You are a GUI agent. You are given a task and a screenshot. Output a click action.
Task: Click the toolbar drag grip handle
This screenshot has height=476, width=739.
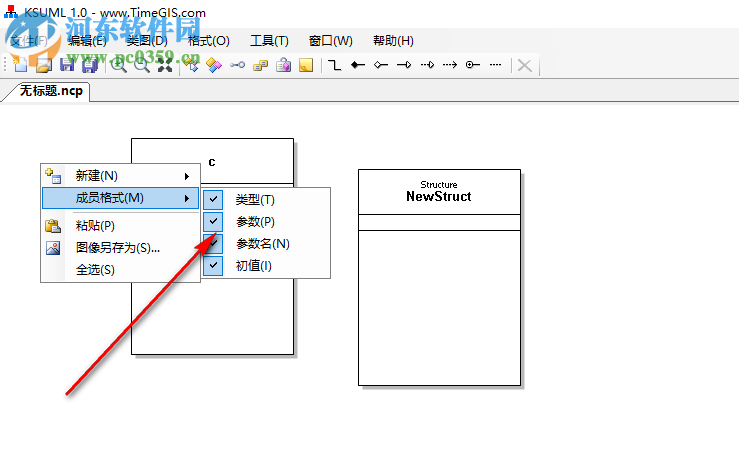[x=5, y=65]
